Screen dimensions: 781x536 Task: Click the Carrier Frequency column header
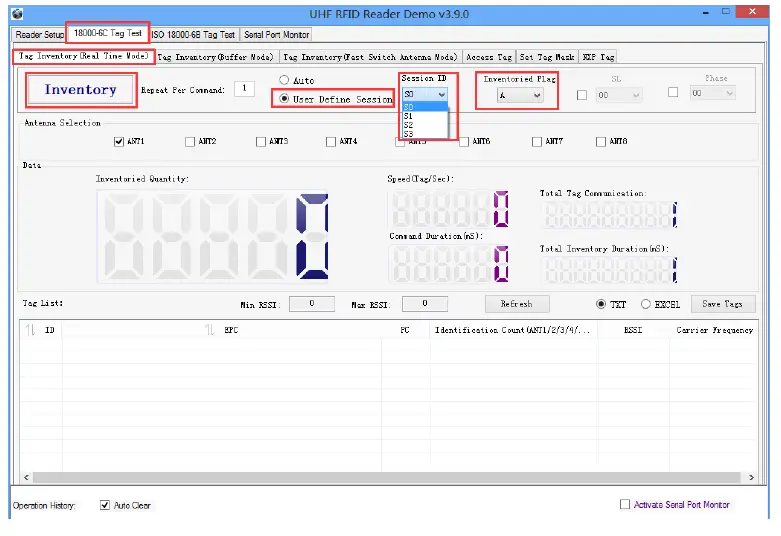tap(714, 330)
